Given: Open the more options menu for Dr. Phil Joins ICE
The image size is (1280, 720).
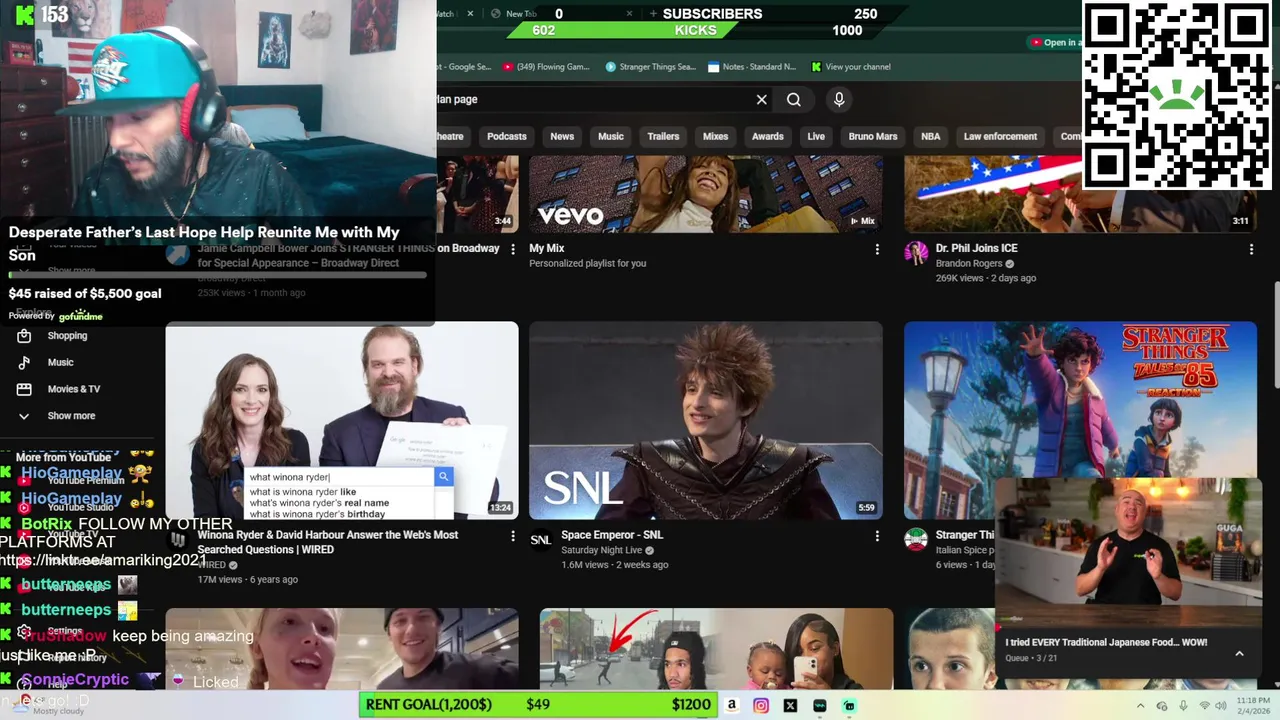Looking at the screenshot, I should pos(1251,249).
